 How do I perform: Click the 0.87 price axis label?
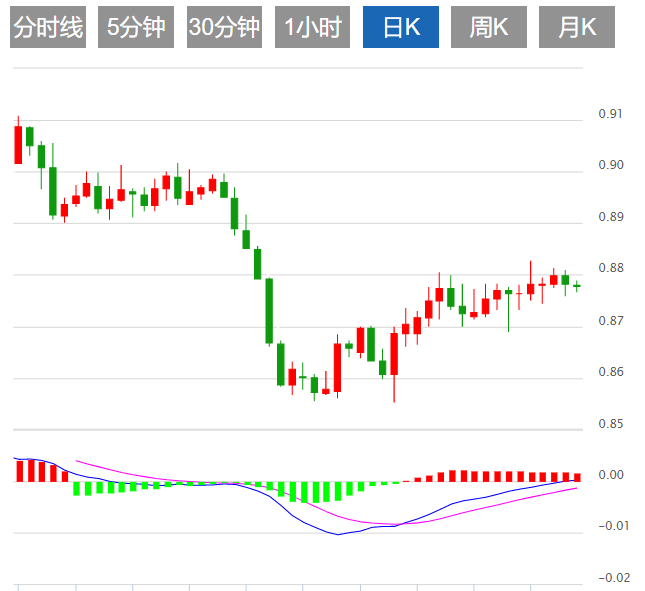(x=610, y=320)
